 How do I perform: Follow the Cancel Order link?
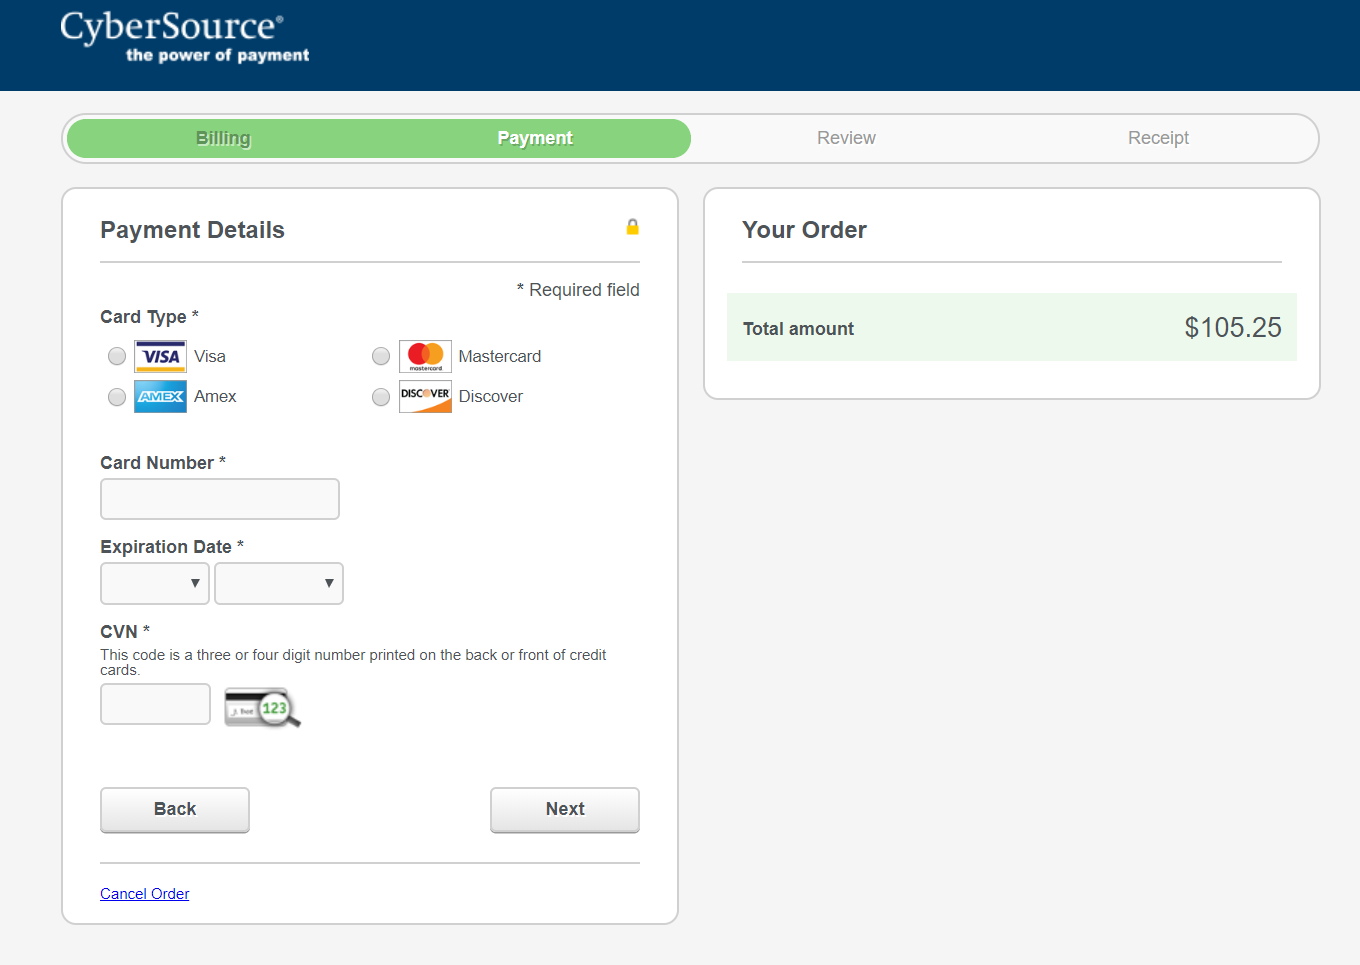click(x=145, y=894)
